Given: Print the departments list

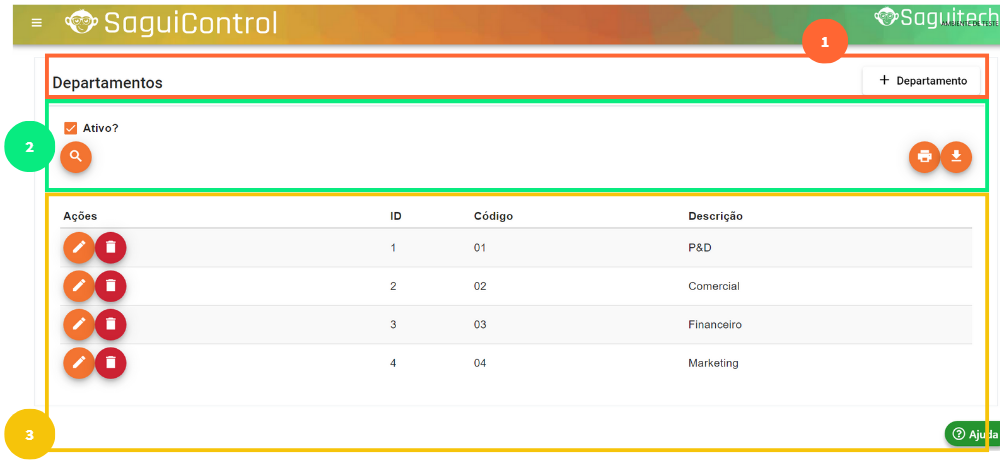Looking at the screenshot, I should click(924, 157).
